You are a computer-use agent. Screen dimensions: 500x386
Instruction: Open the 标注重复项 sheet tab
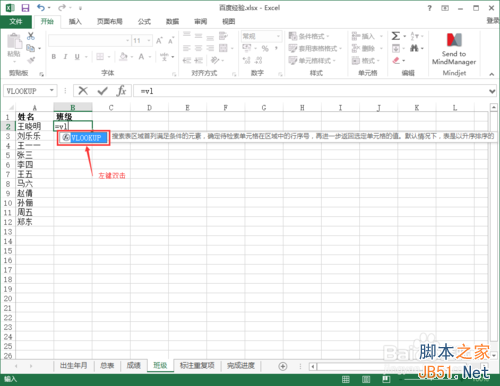pyautogui.click(x=197, y=365)
